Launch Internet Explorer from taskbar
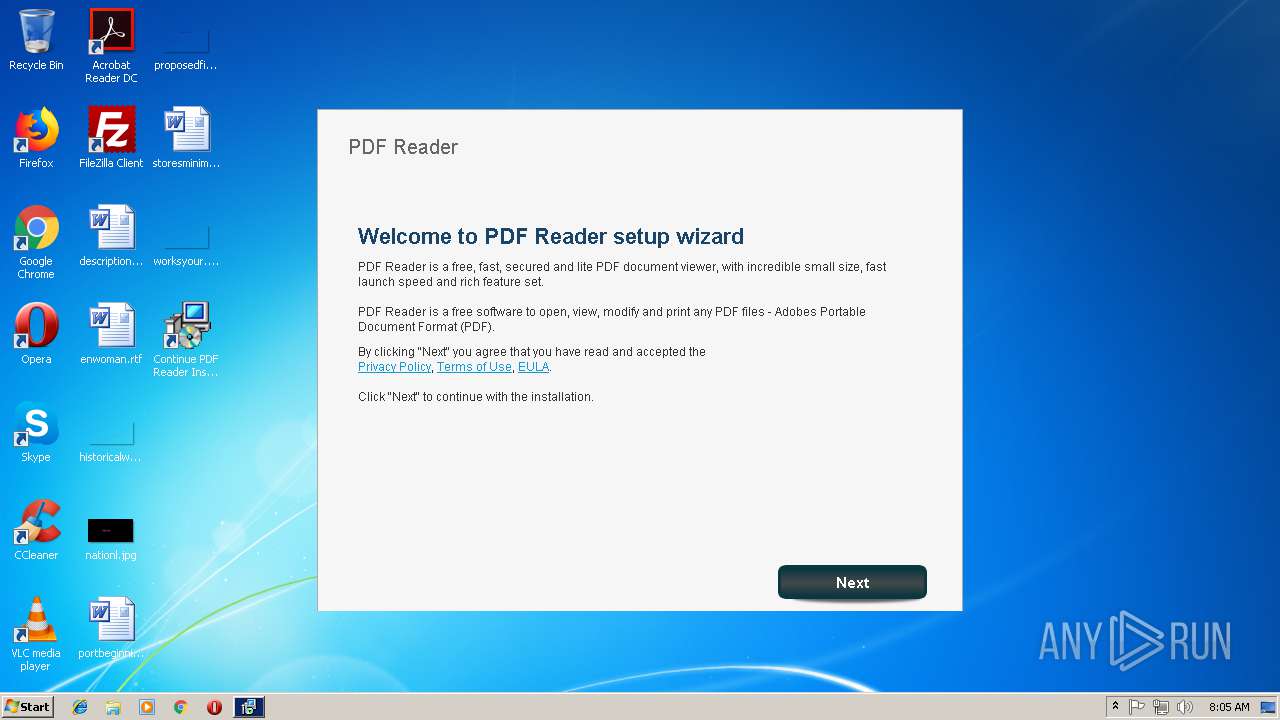Viewport: 1280px width, 720px height. 80,707
